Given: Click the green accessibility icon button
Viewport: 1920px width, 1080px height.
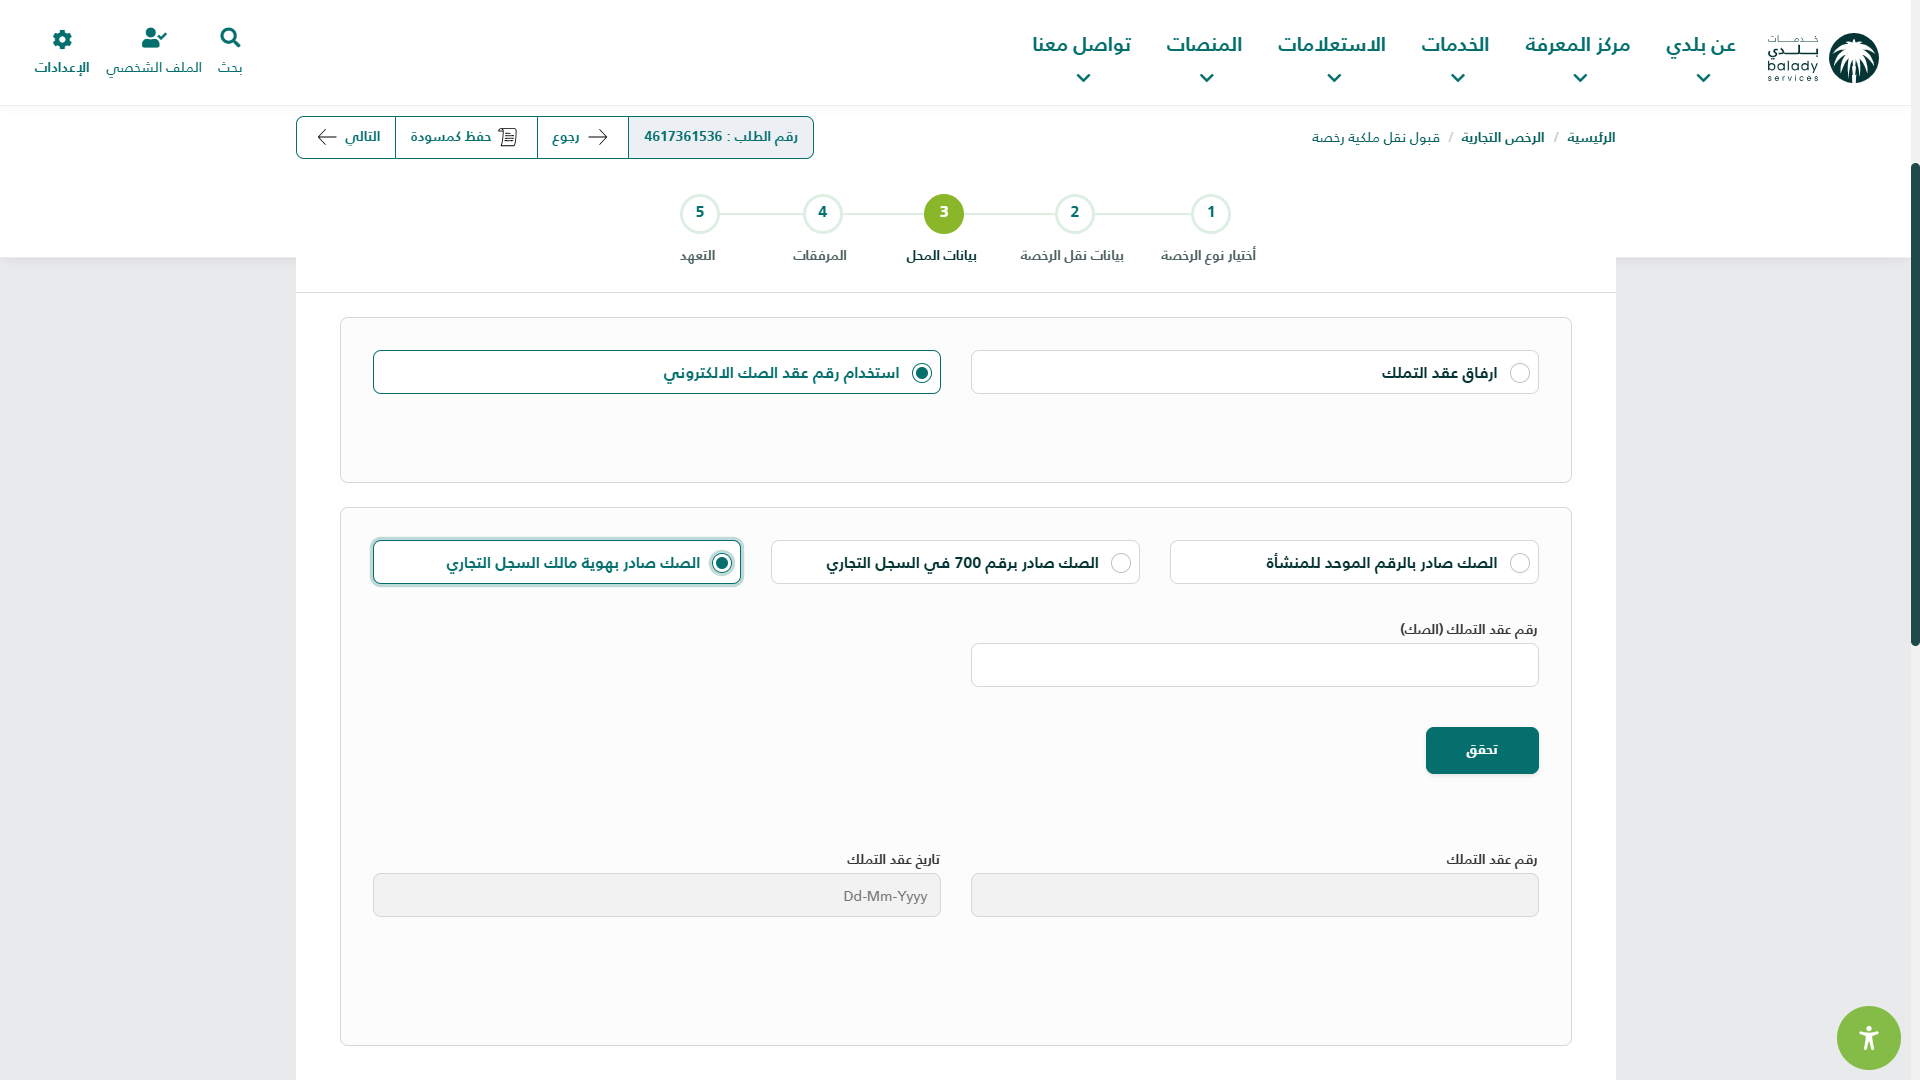Looking at the screenshot, I should [x=1868, y=1037].
